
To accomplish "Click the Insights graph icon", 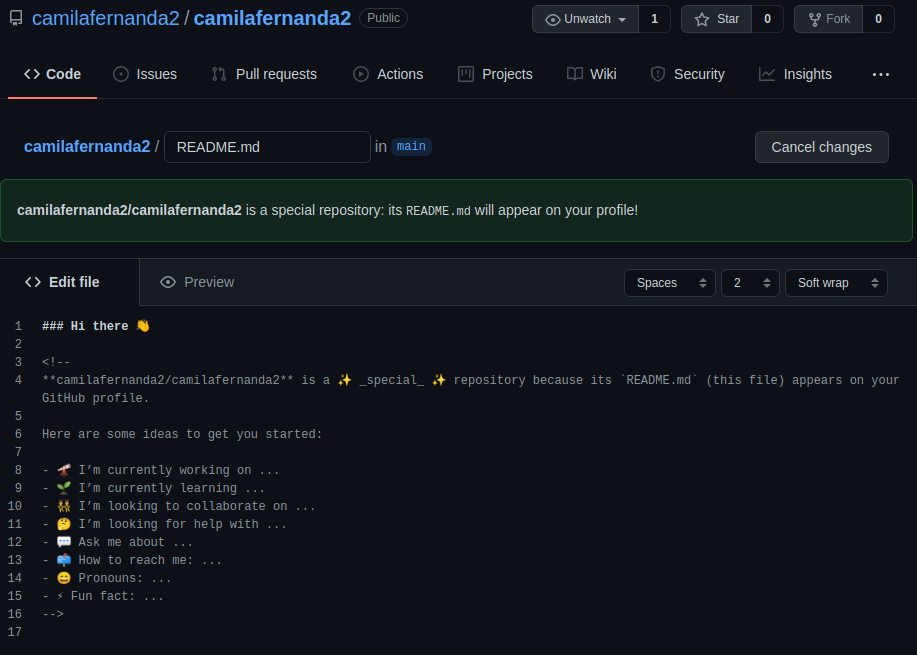I will 767,74.
